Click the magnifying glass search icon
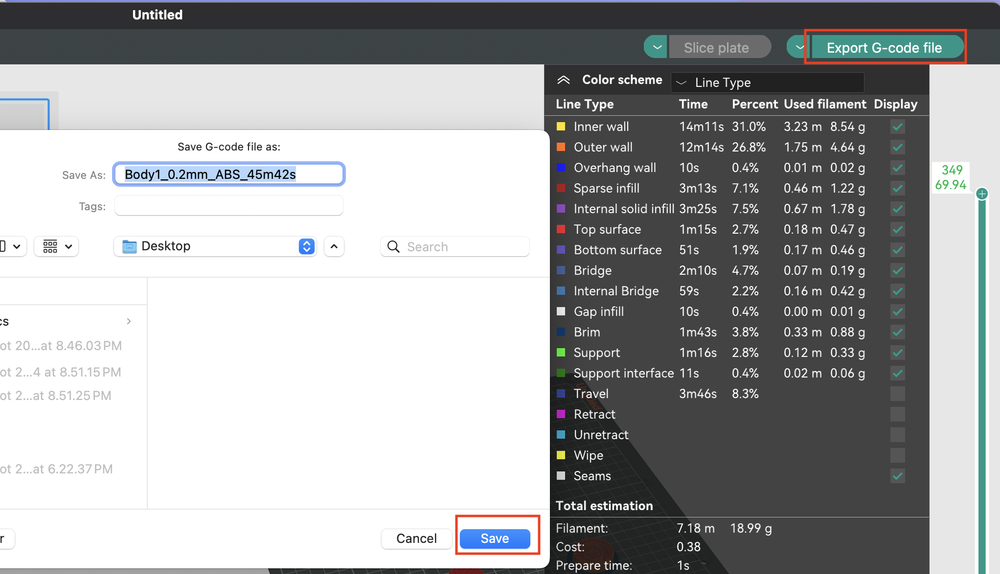Viewport: 1000px width, 574px height. pos(393,247)
